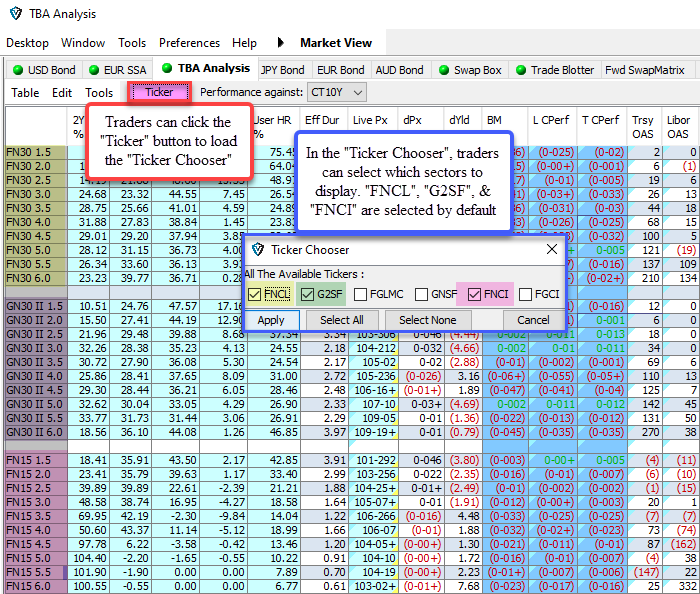Select the FN15 3.5 row label

coord(36,516)
